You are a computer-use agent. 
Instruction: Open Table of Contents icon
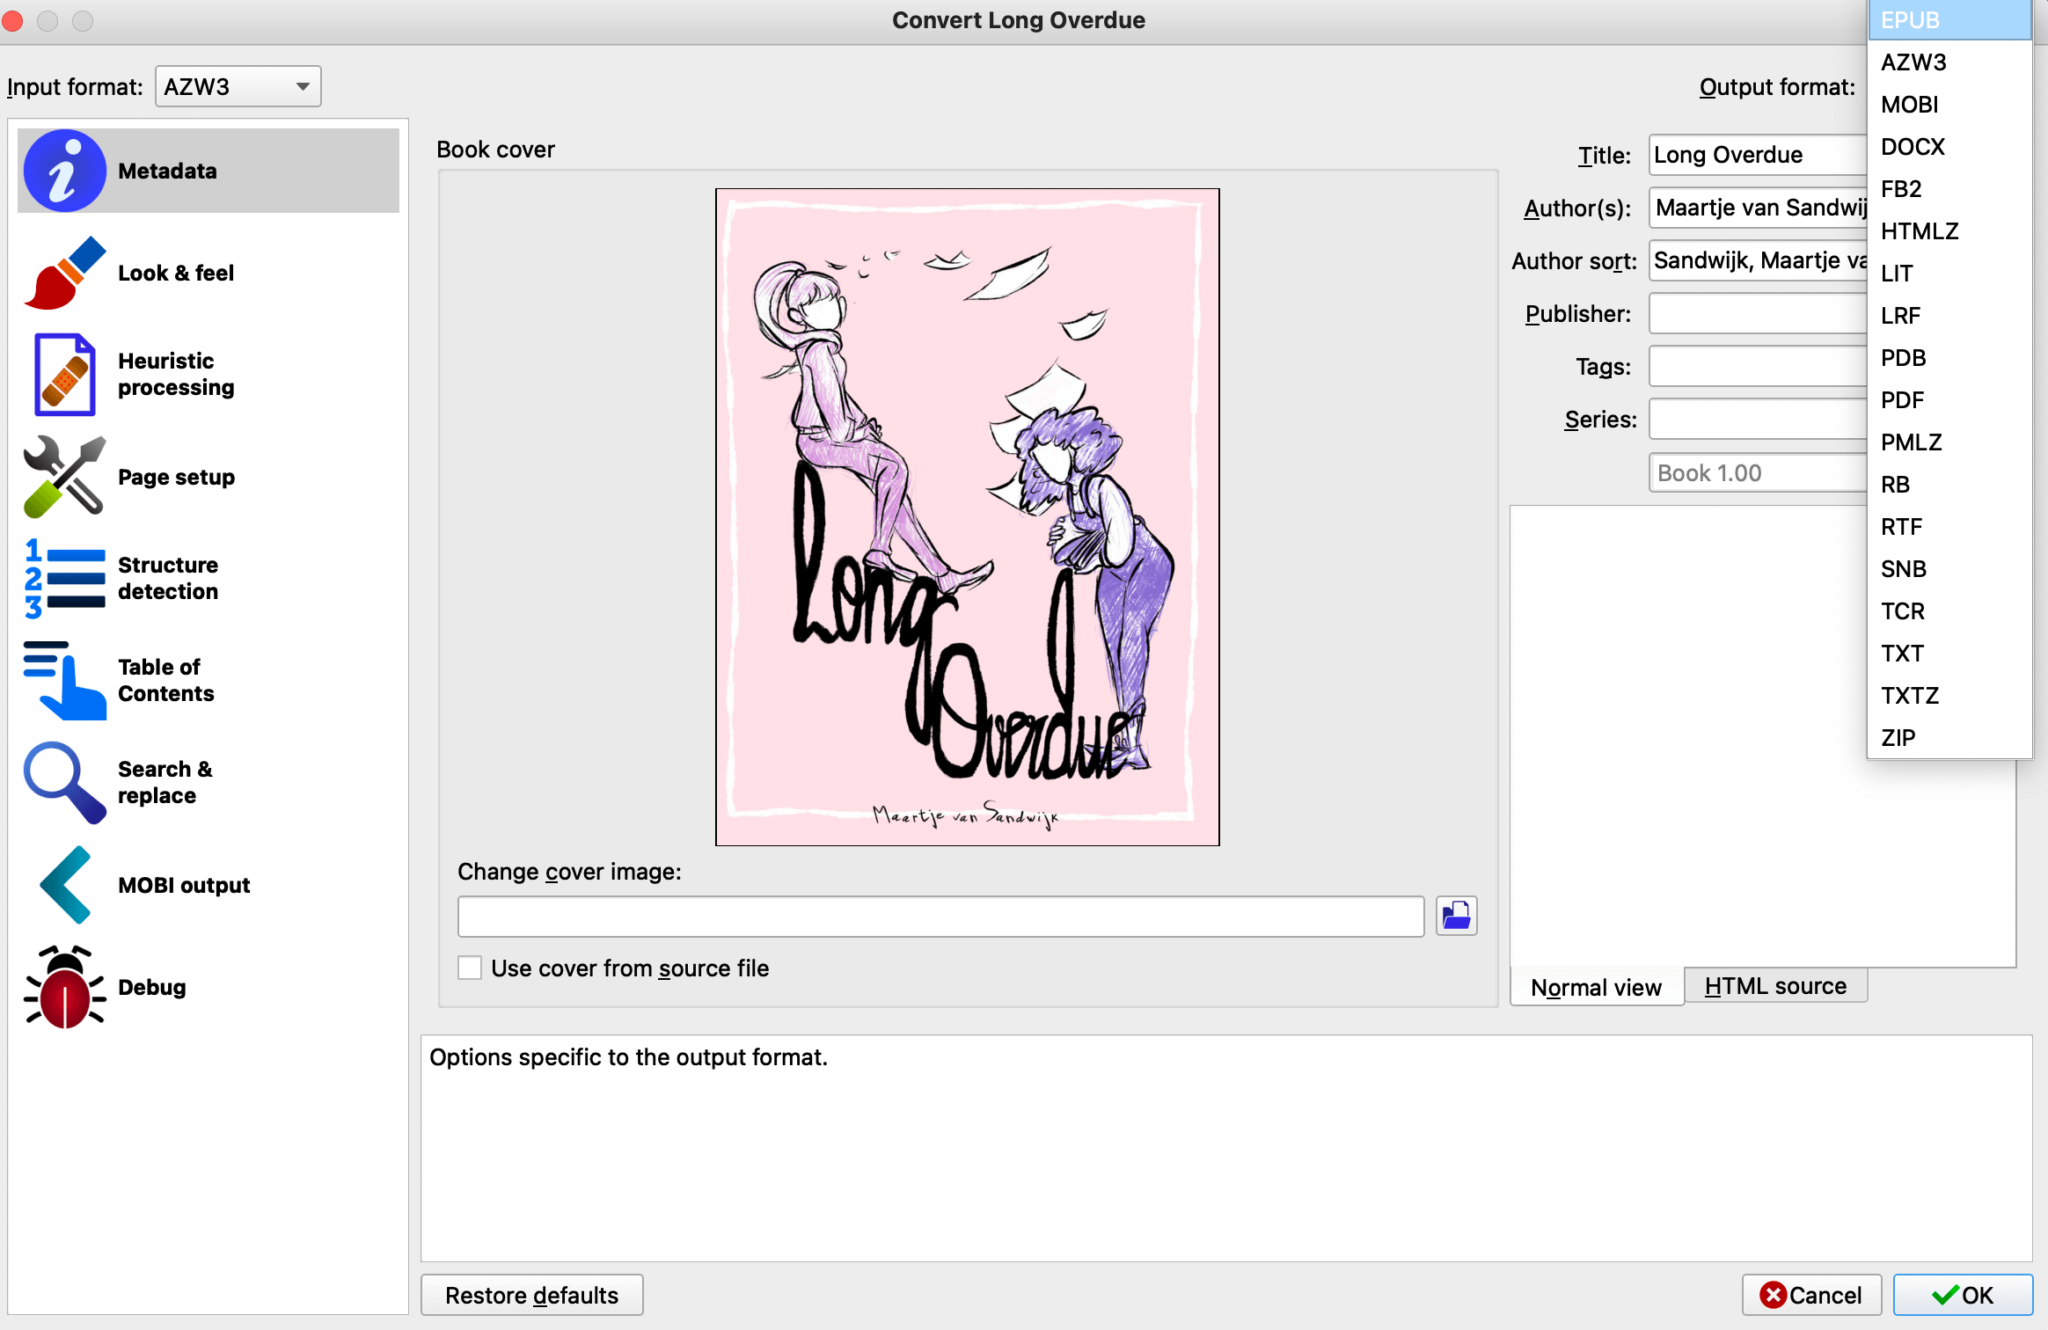64,680
